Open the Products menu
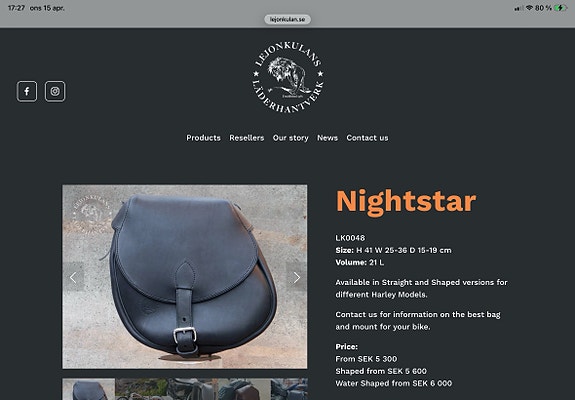 (204, 138)
